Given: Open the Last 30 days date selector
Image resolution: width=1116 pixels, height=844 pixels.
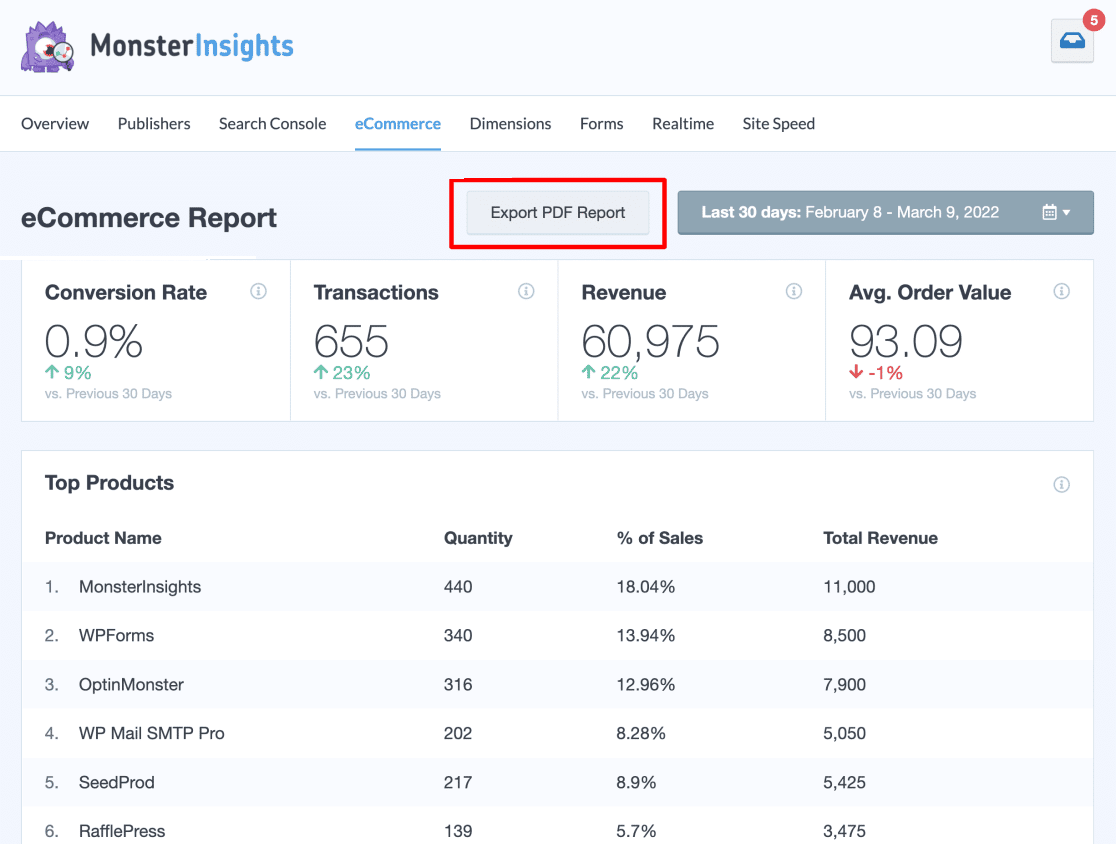Looking at the screenshot, I should (x=885, y=212).
